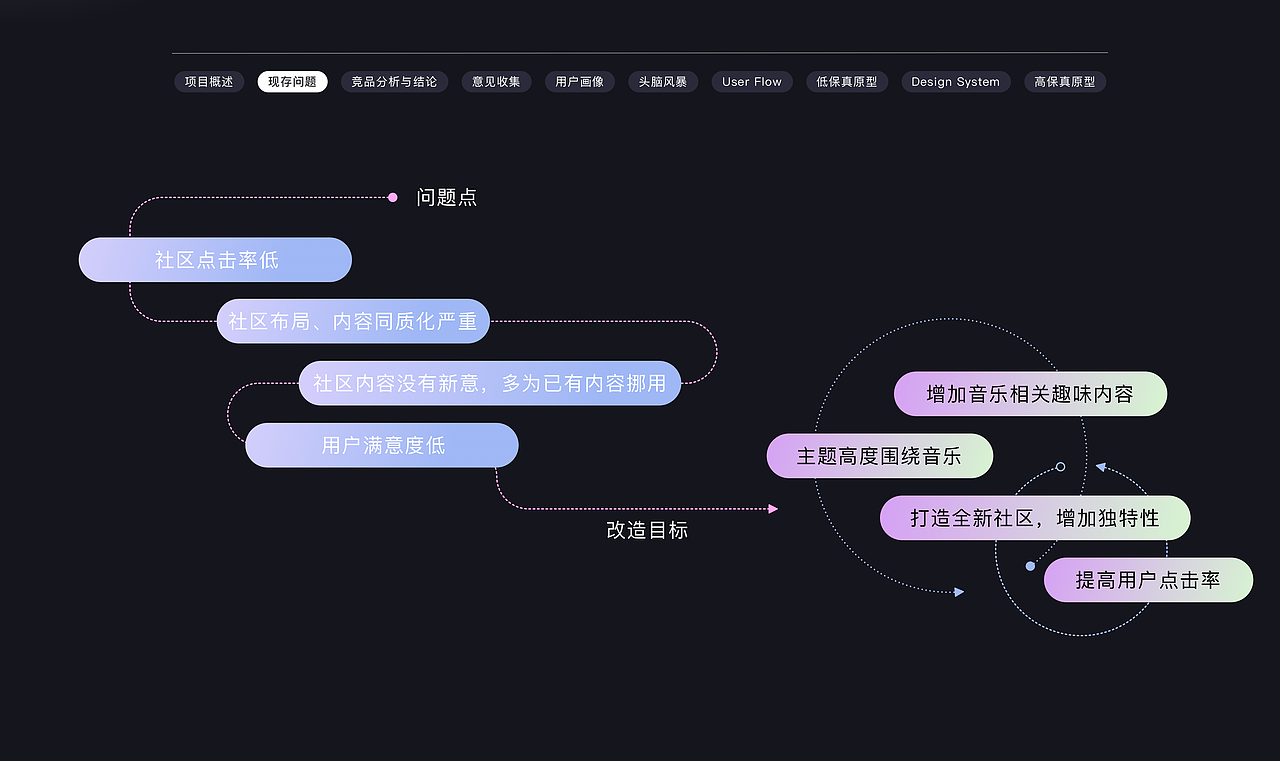Click the 问题点 label text
This screenshot has width=1280, height=761.
[447, 197]
